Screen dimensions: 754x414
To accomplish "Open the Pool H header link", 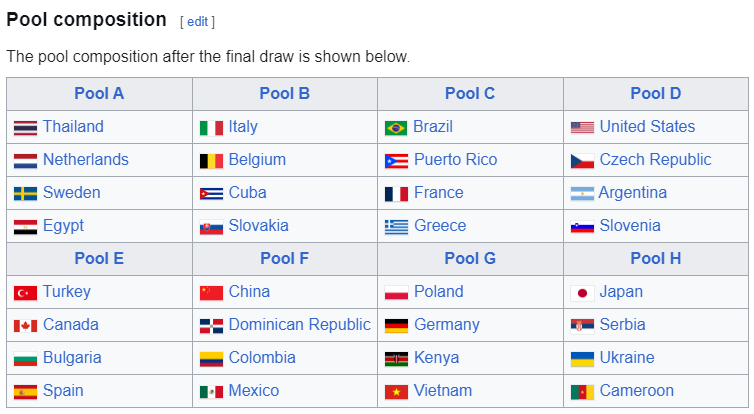I will (655, 258).
